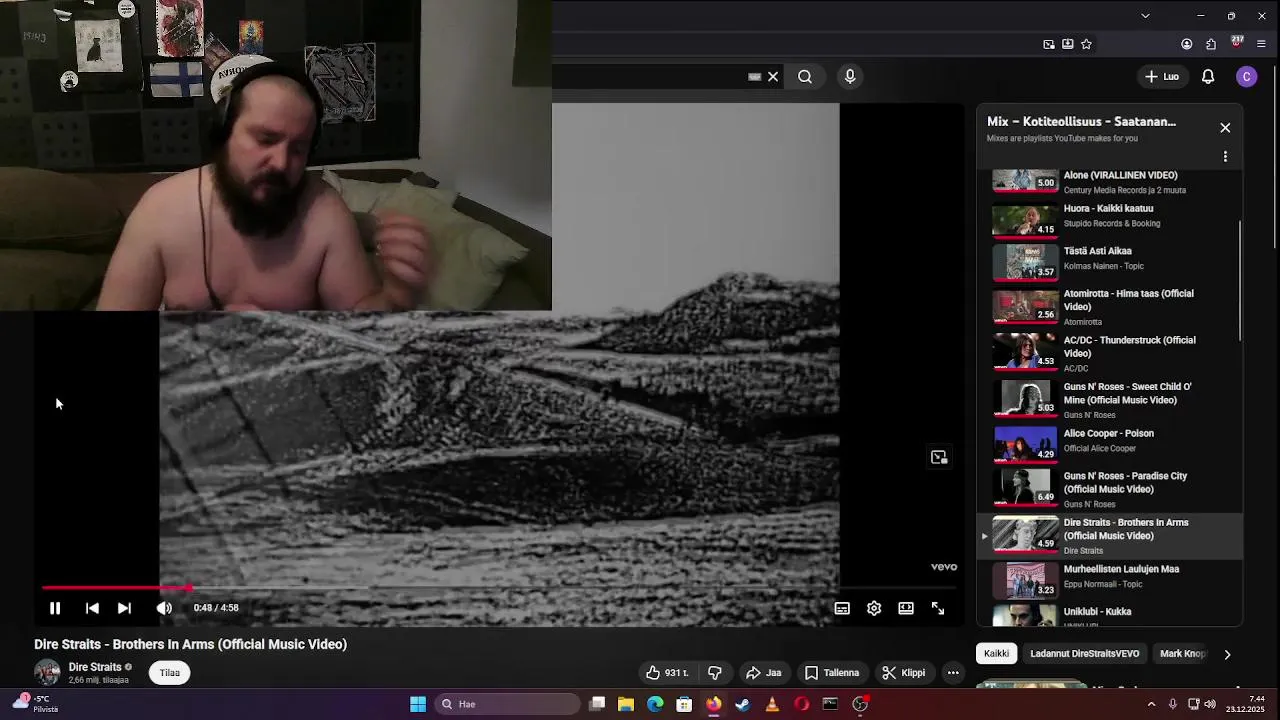
Task: Open the purple C account avatar menu
Action: [x=1246, y=77]
